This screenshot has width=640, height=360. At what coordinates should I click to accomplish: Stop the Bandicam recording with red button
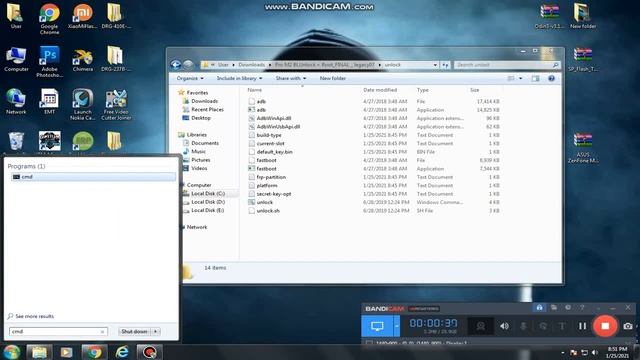point(605,326)
